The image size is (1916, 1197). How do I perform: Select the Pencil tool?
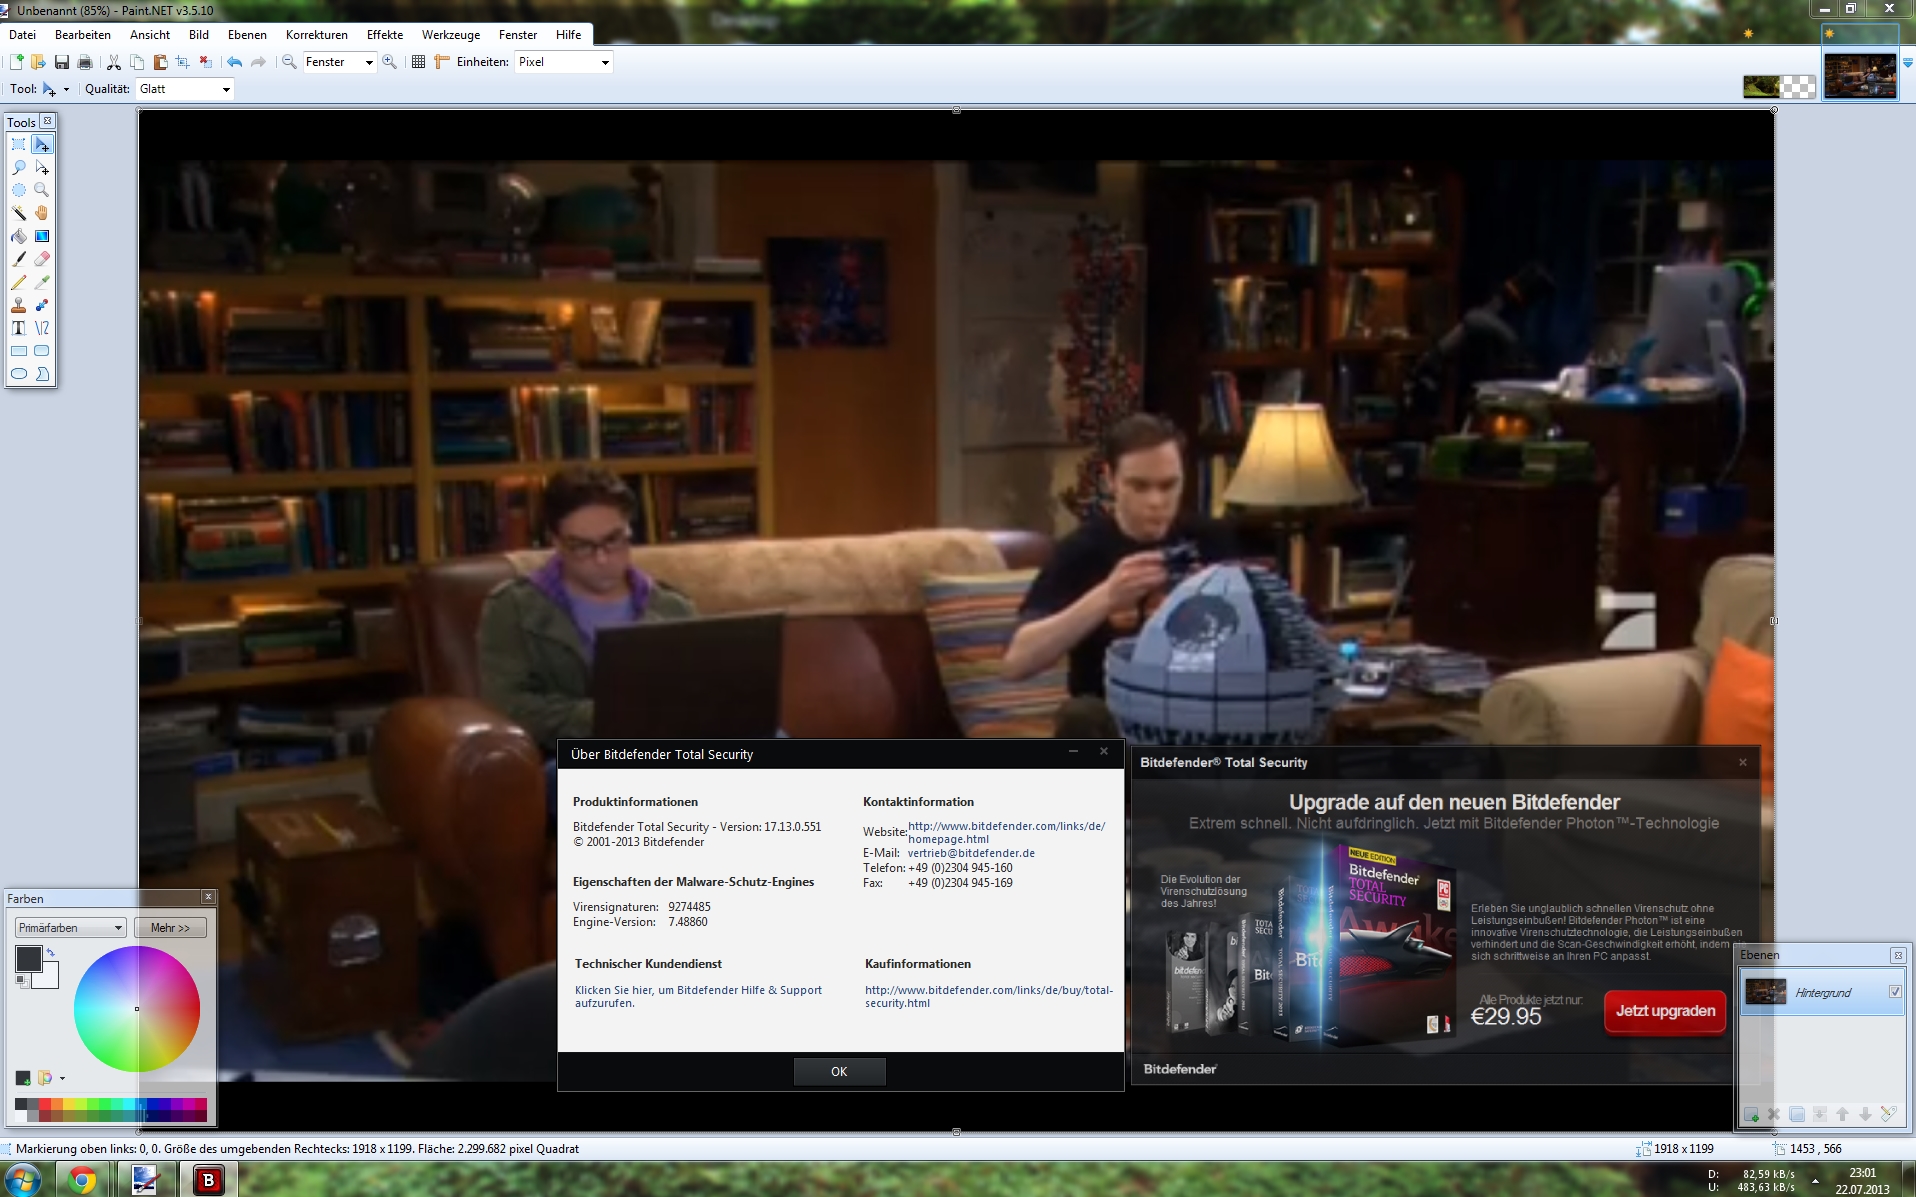[18, 282]
